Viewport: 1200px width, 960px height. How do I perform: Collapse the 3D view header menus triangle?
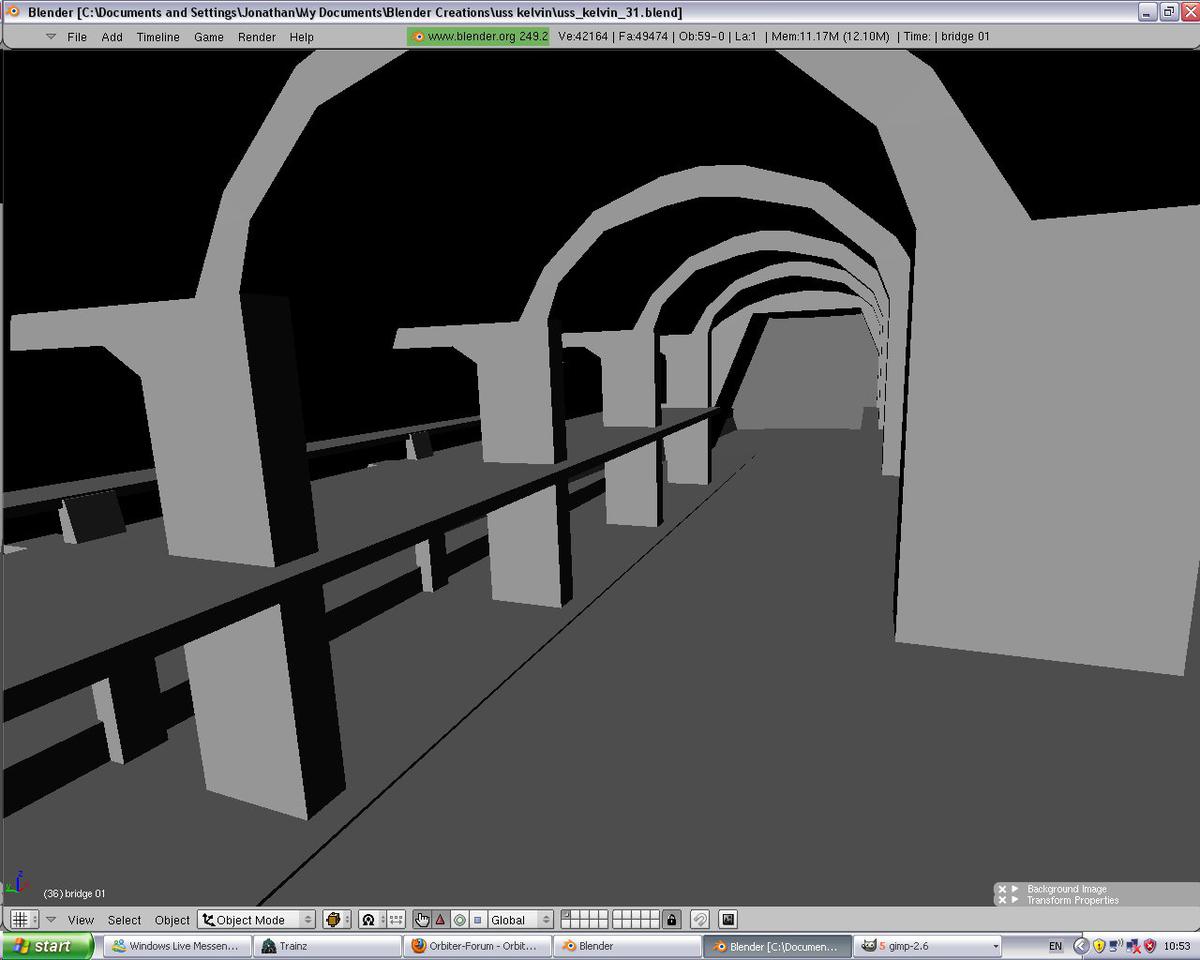(x=51, y=920)
